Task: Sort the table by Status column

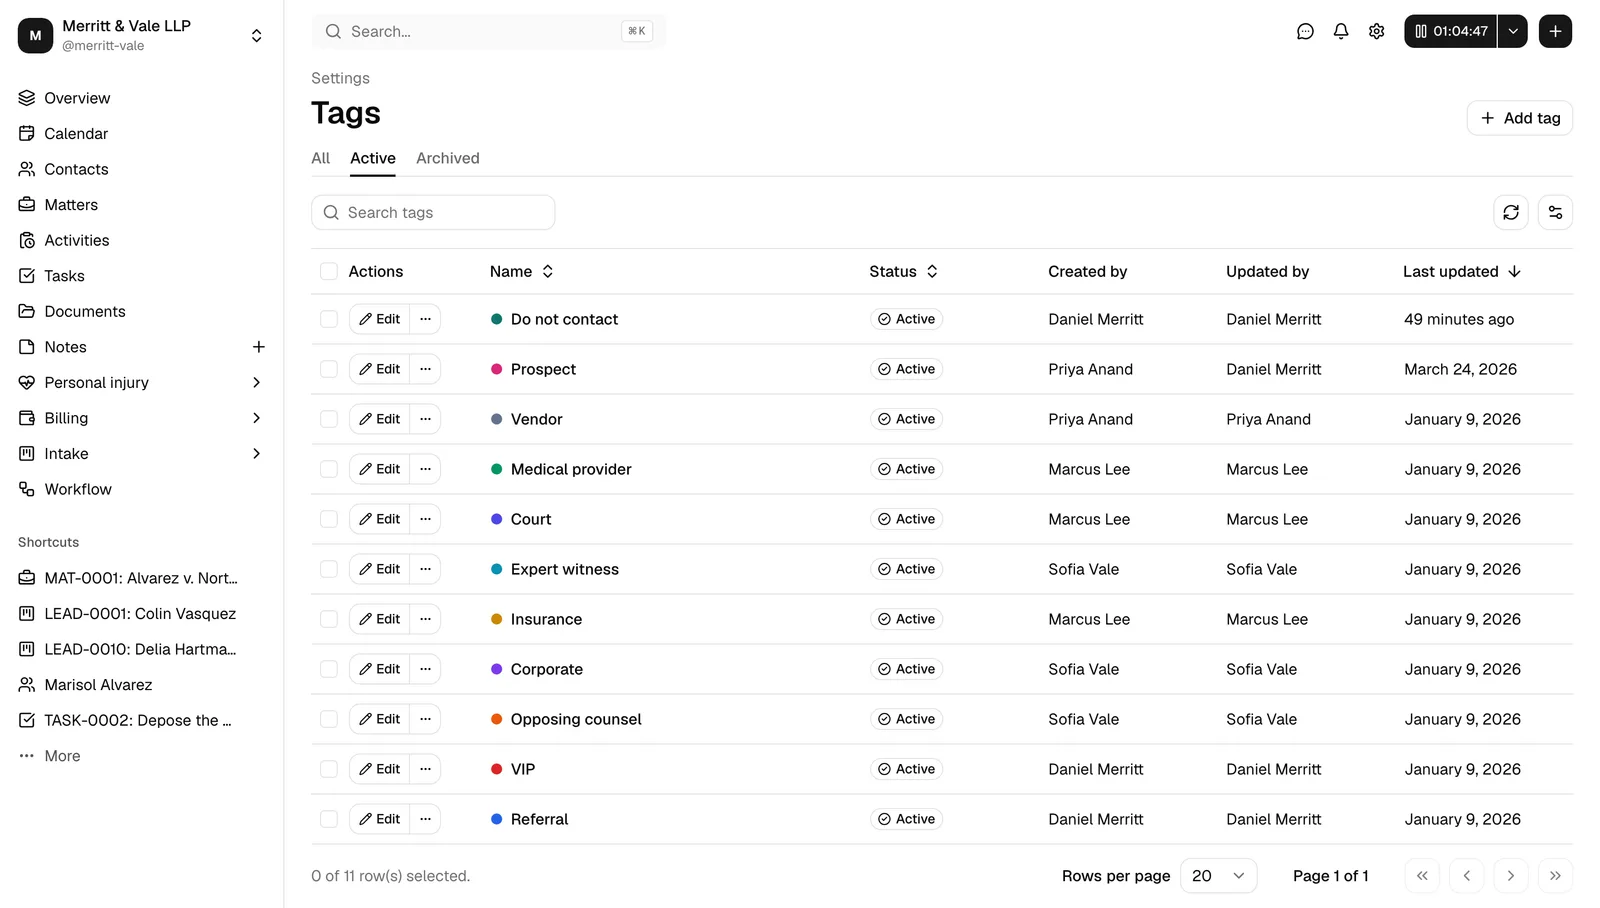Action: (904, 271)
